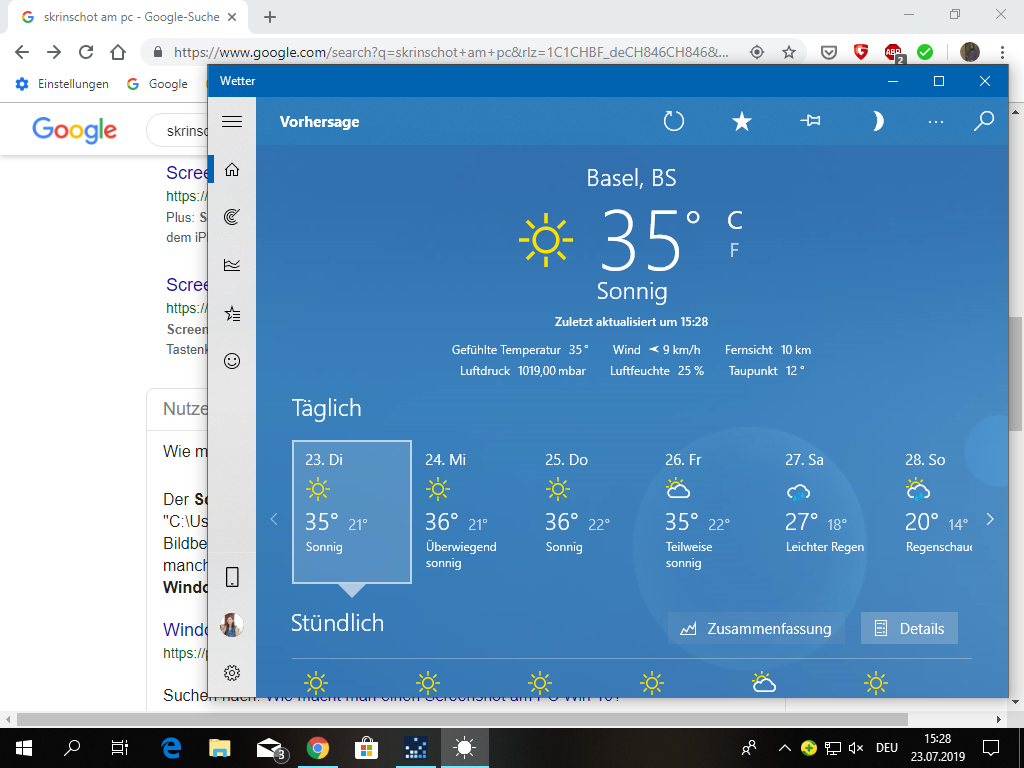Expand the hamburger navigation menu
The height and width of the screenshot is (768, 1024).
click(x=232, y=122)
